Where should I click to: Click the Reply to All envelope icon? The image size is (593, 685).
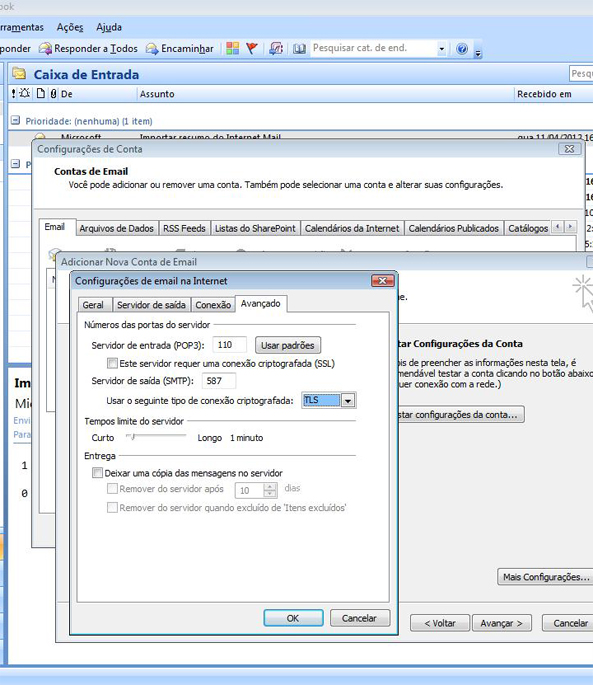[45, 48]
